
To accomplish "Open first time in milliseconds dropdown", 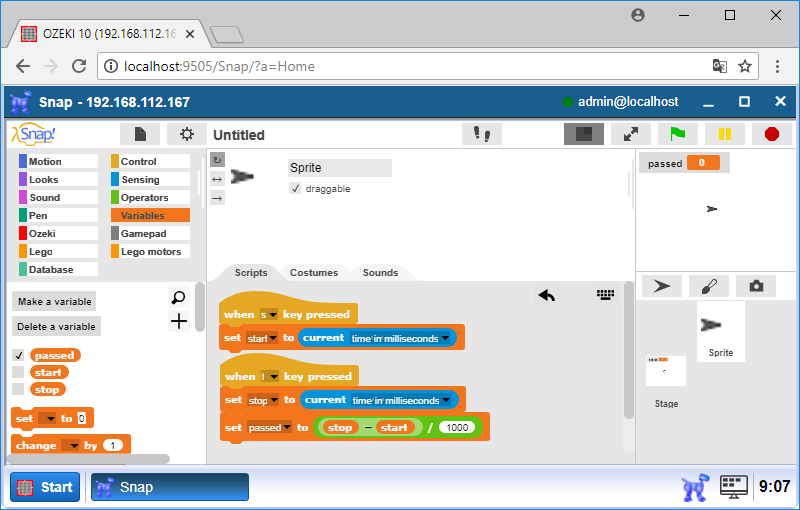I will tap(445, 338).
